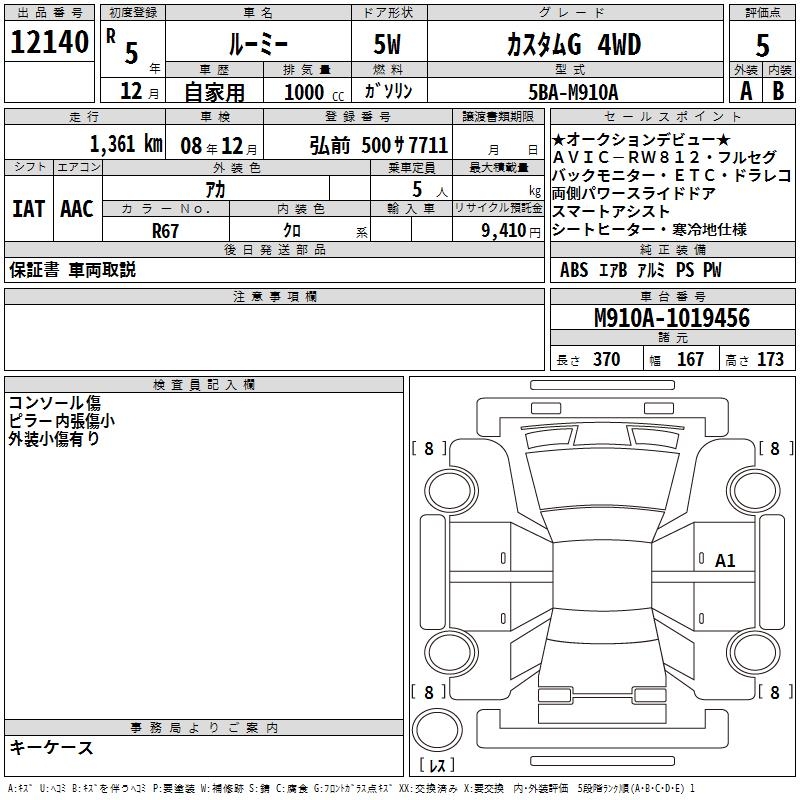The height and width of the screenshot is (800, 800).
Task: Click first registration month 12月
Action: pyautogui.click(x=140, y=91)
